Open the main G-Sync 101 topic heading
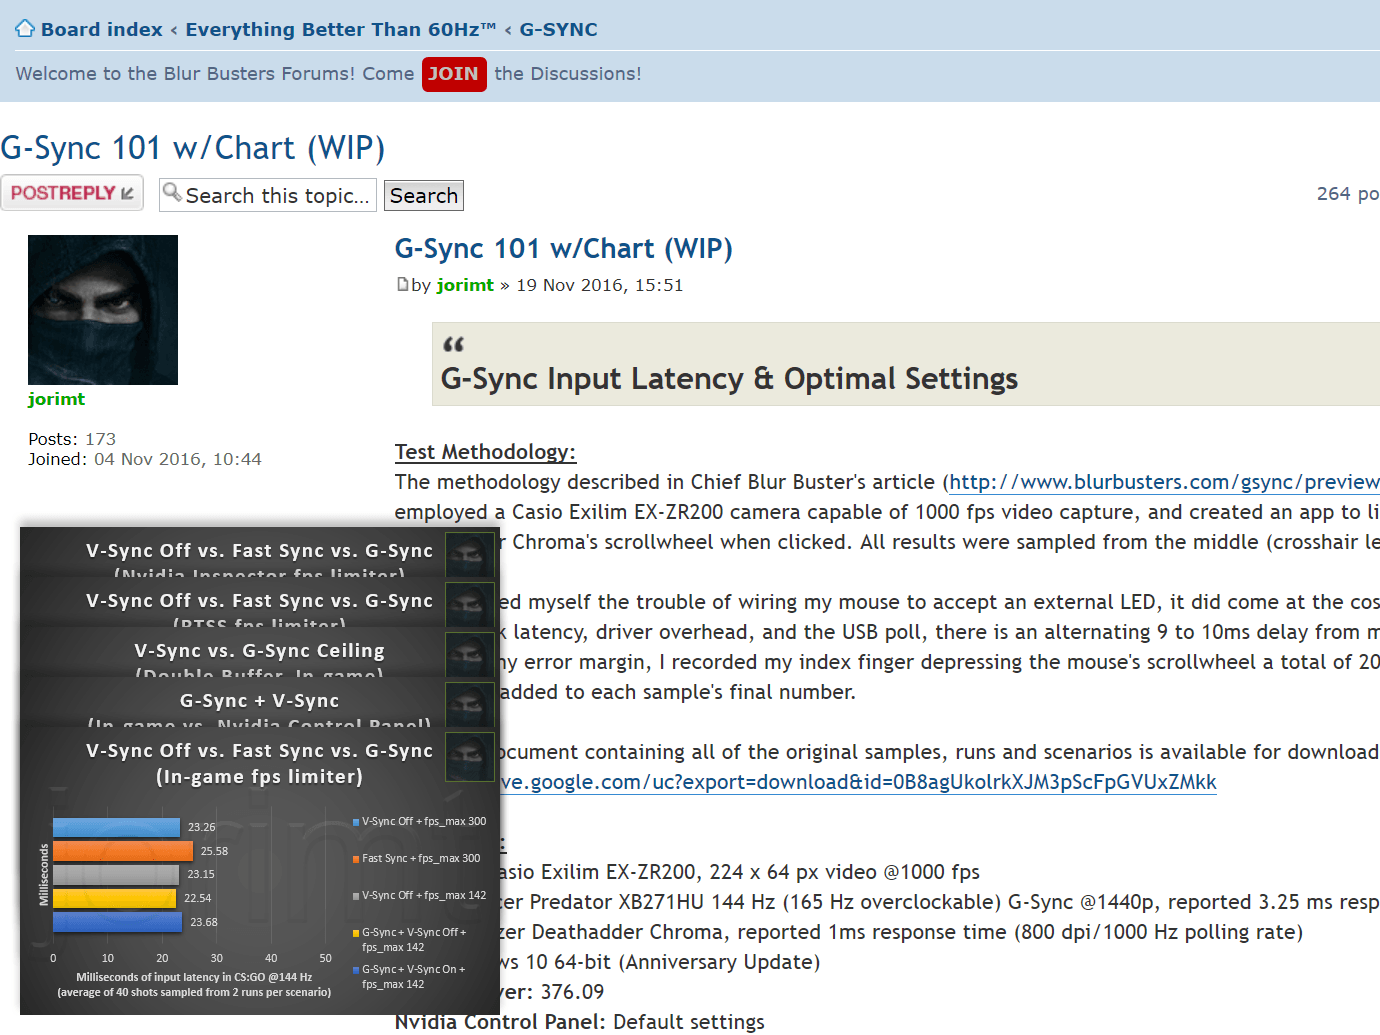Viewport: 1380px width, 1035px height. point(193,148)
